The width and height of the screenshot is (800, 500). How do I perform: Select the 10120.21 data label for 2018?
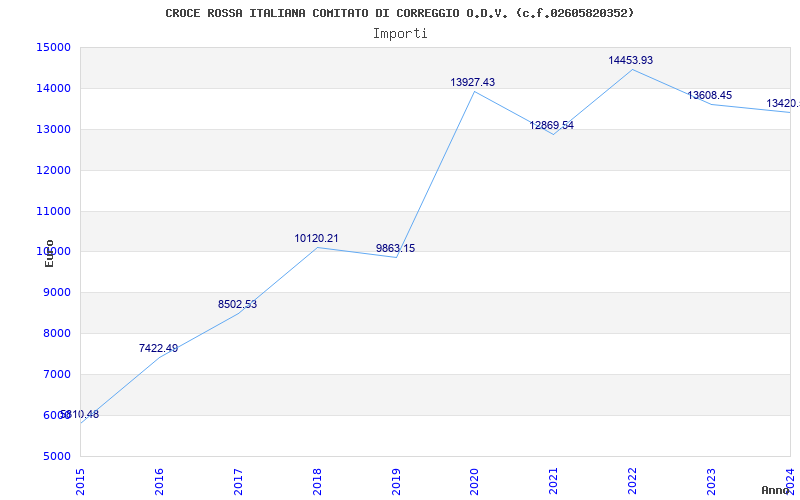(x=316, y=238)
